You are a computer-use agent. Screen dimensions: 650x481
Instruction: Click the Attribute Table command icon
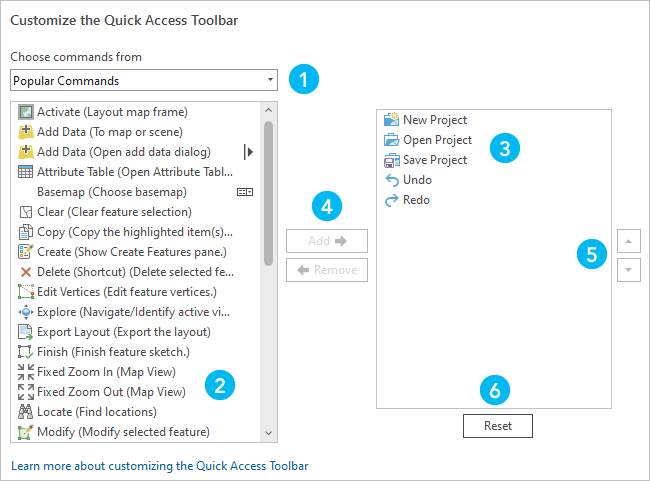click(x=26, y=172)
